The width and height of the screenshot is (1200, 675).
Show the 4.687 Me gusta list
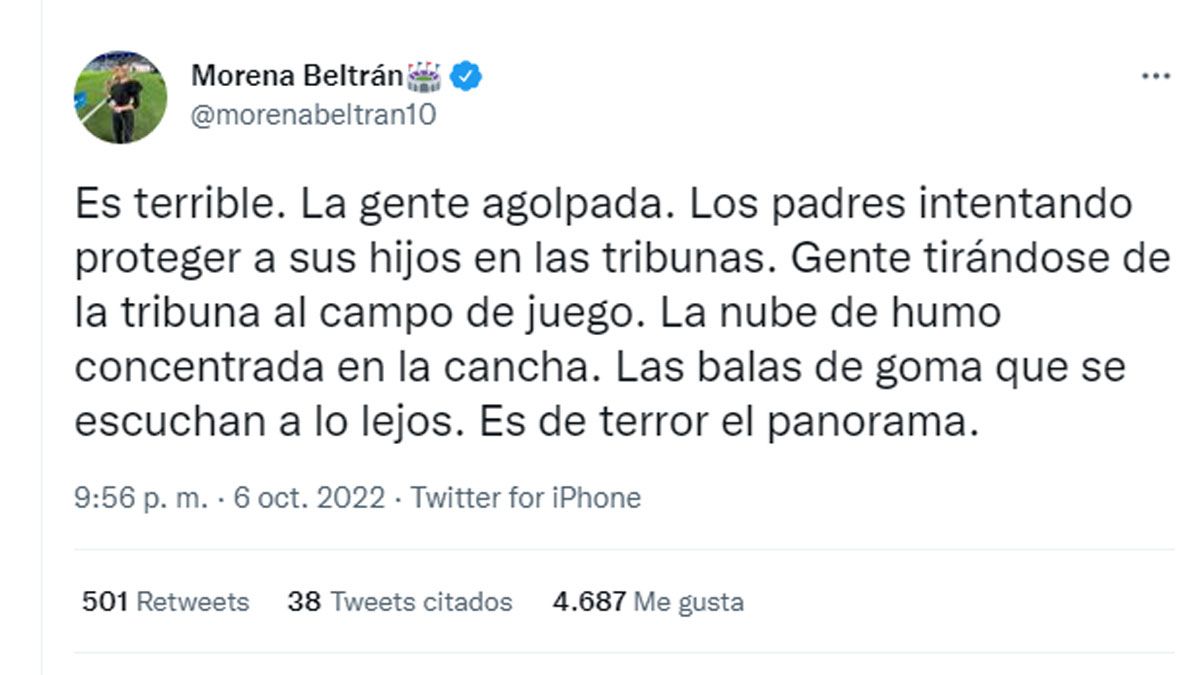coord(648,602)
